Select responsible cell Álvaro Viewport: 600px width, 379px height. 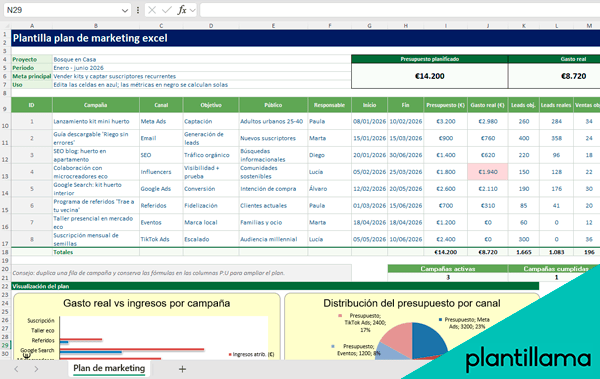click(329, 189)
